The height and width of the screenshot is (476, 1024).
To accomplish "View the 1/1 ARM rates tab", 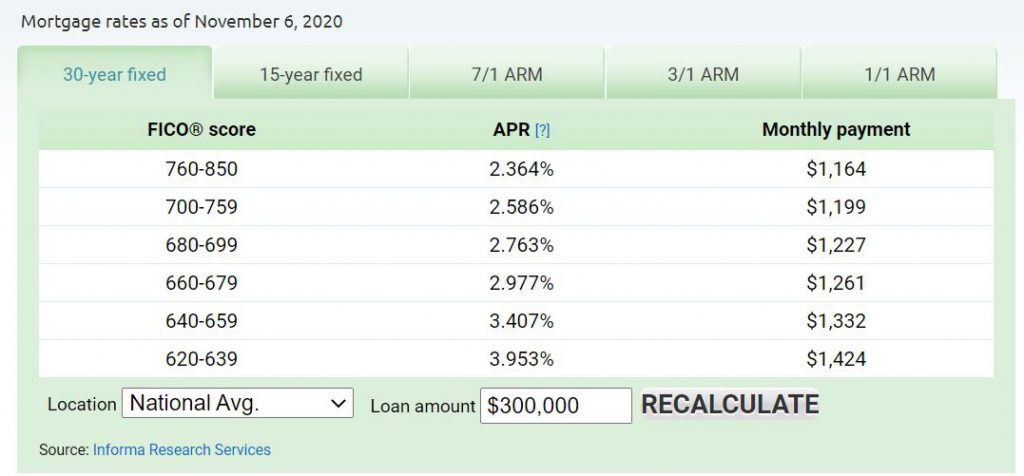I will coord(899,75).
